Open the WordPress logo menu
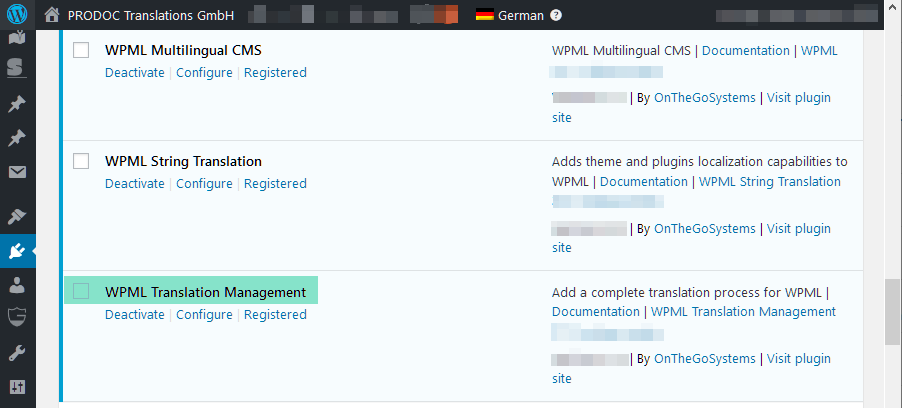 (x=17, y=15)
